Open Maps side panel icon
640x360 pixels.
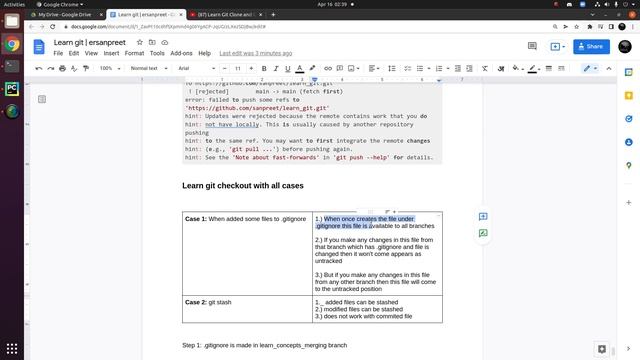click(x=629, y=165)
